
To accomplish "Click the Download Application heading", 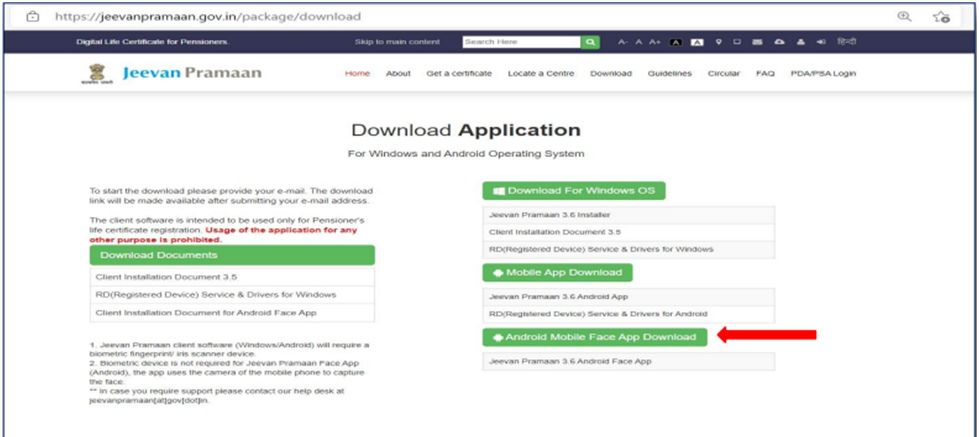I will [466, 130].
